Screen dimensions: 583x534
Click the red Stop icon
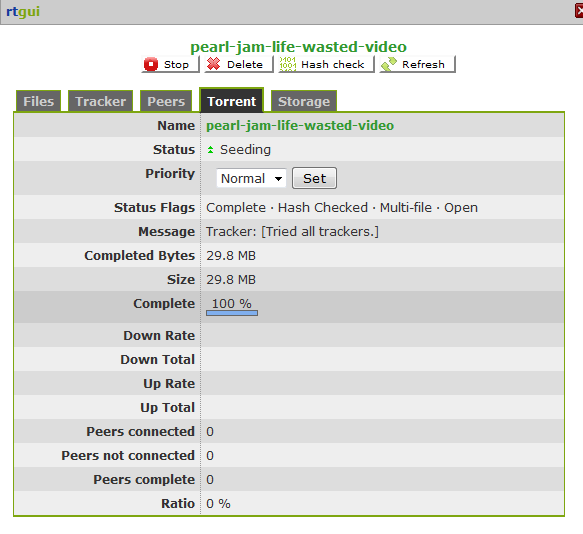151,64
